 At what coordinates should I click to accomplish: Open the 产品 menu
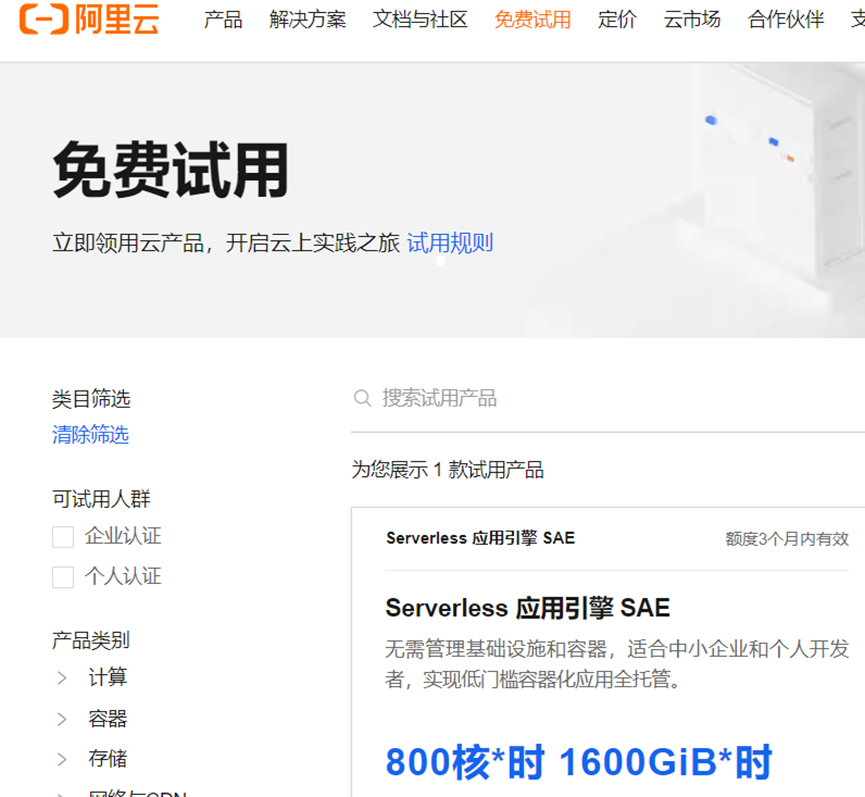click(223, 20)
